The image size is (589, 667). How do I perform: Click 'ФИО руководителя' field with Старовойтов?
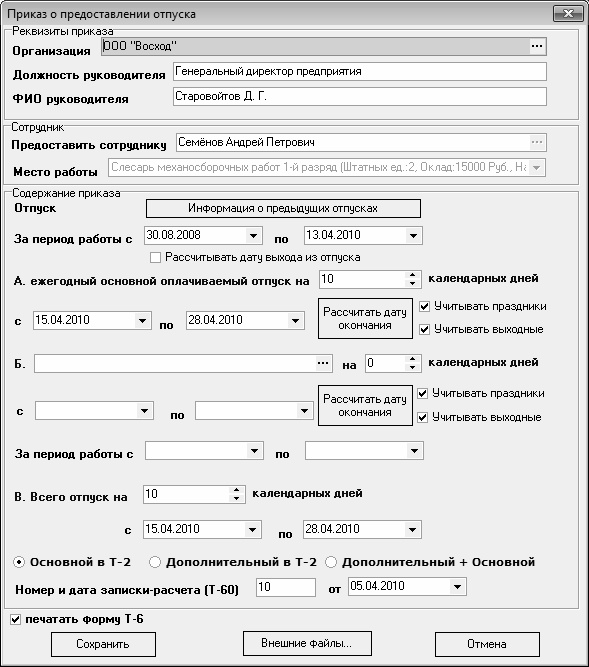click(x=360, y=97)
